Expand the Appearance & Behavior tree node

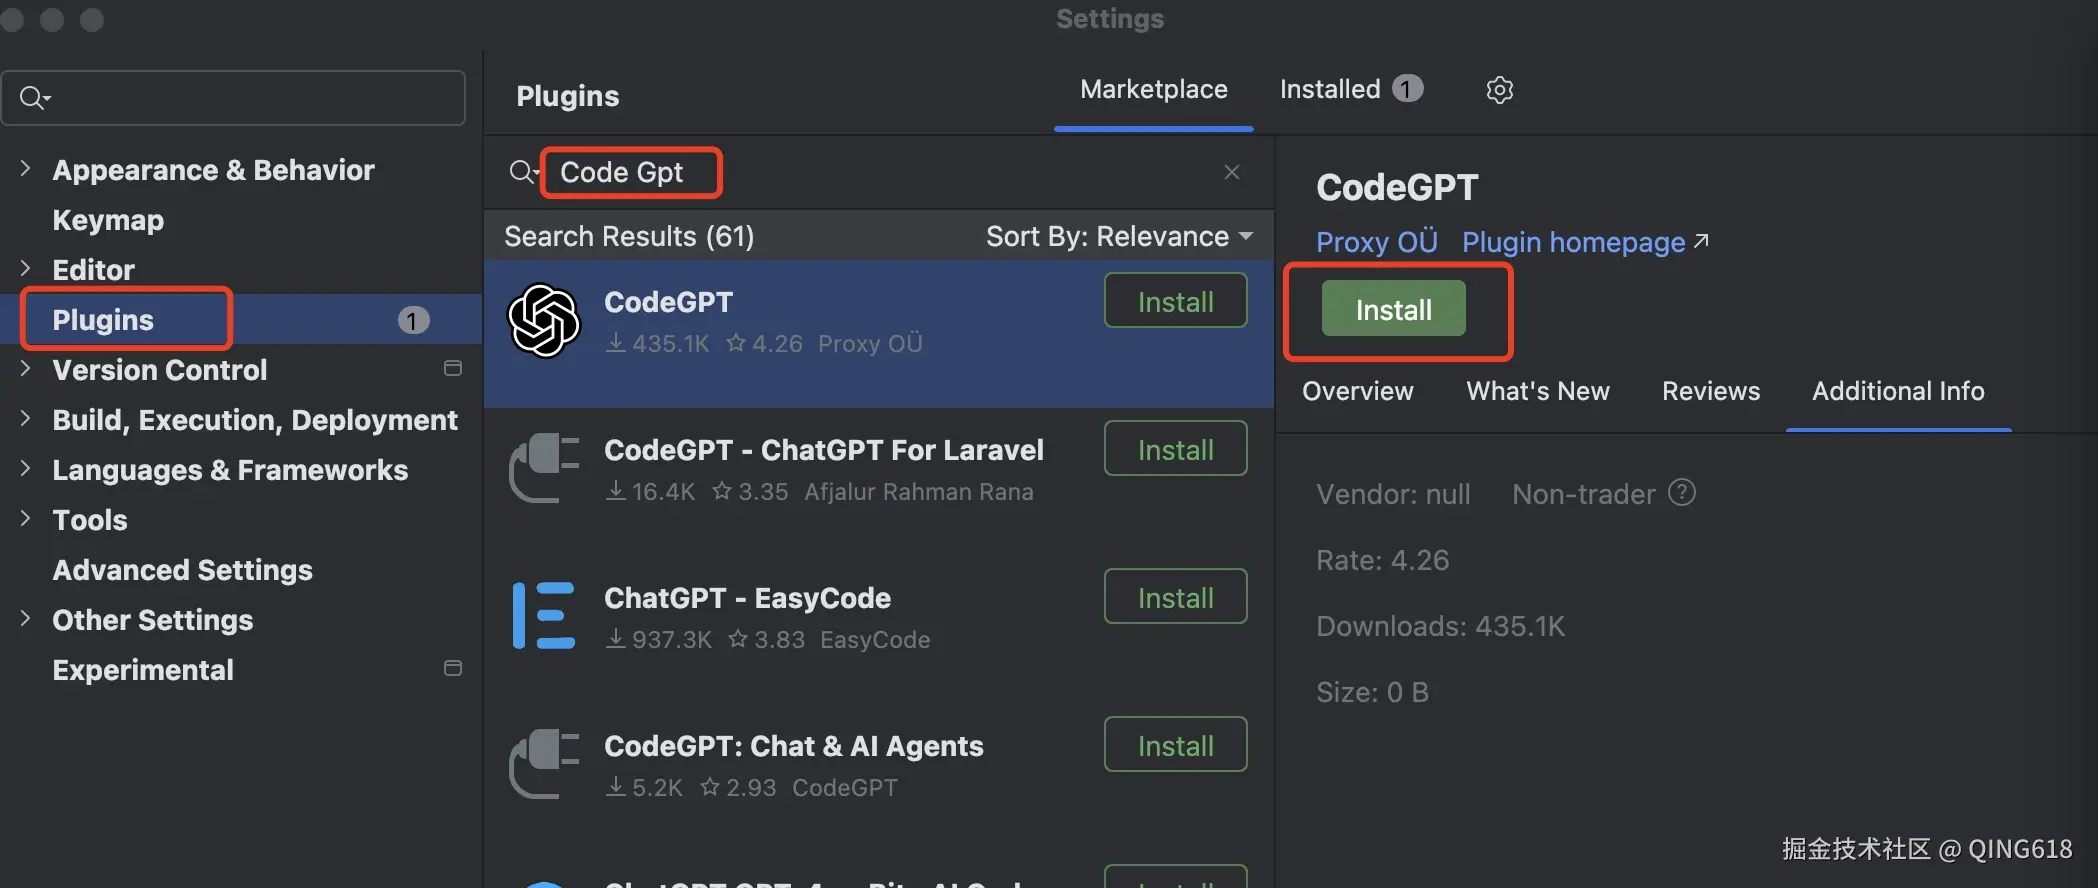click(26, 169)
